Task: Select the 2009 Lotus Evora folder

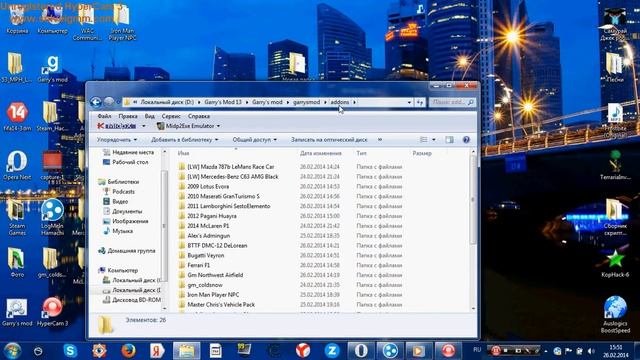Action: [x=208, y=187]
